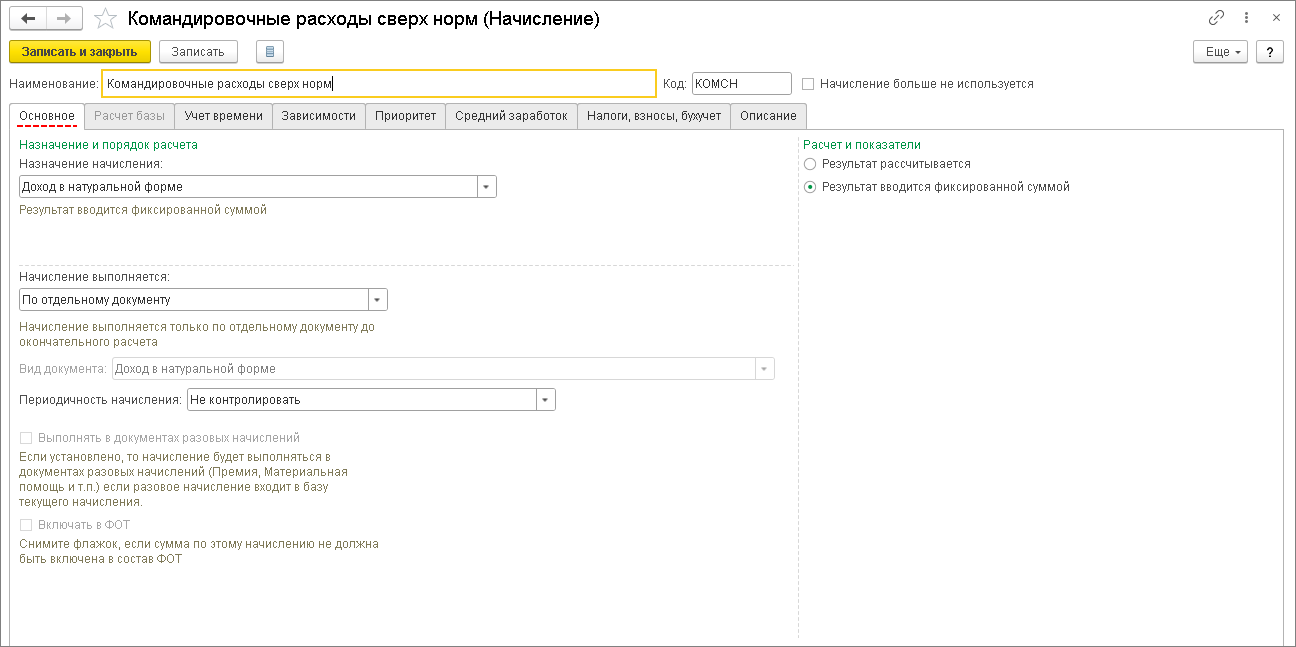Select 'Результат рассчитывается' radio option
Viewport: 1296px width, 647px height.
click(810, 163)
